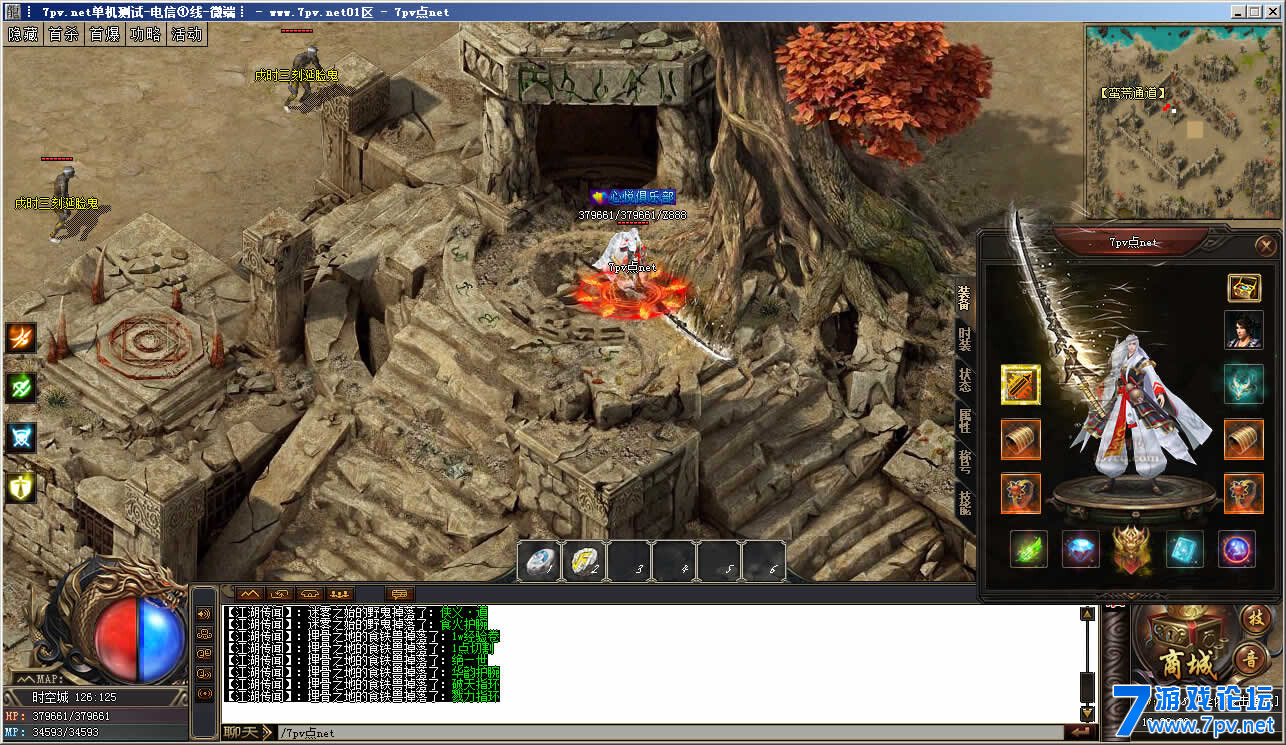
Task: Select the third chat channel tab icon
Action: tap(310, 593)
